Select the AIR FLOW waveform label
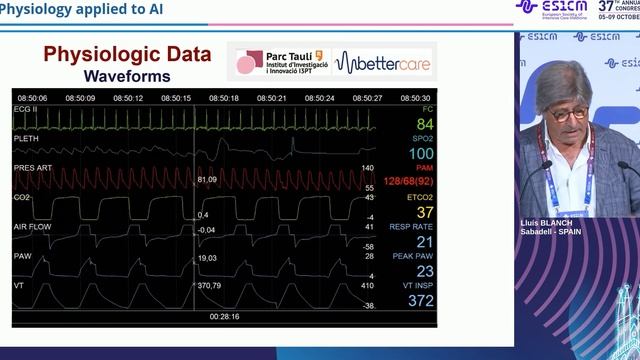640x360 pixels. tap(32, 227)
